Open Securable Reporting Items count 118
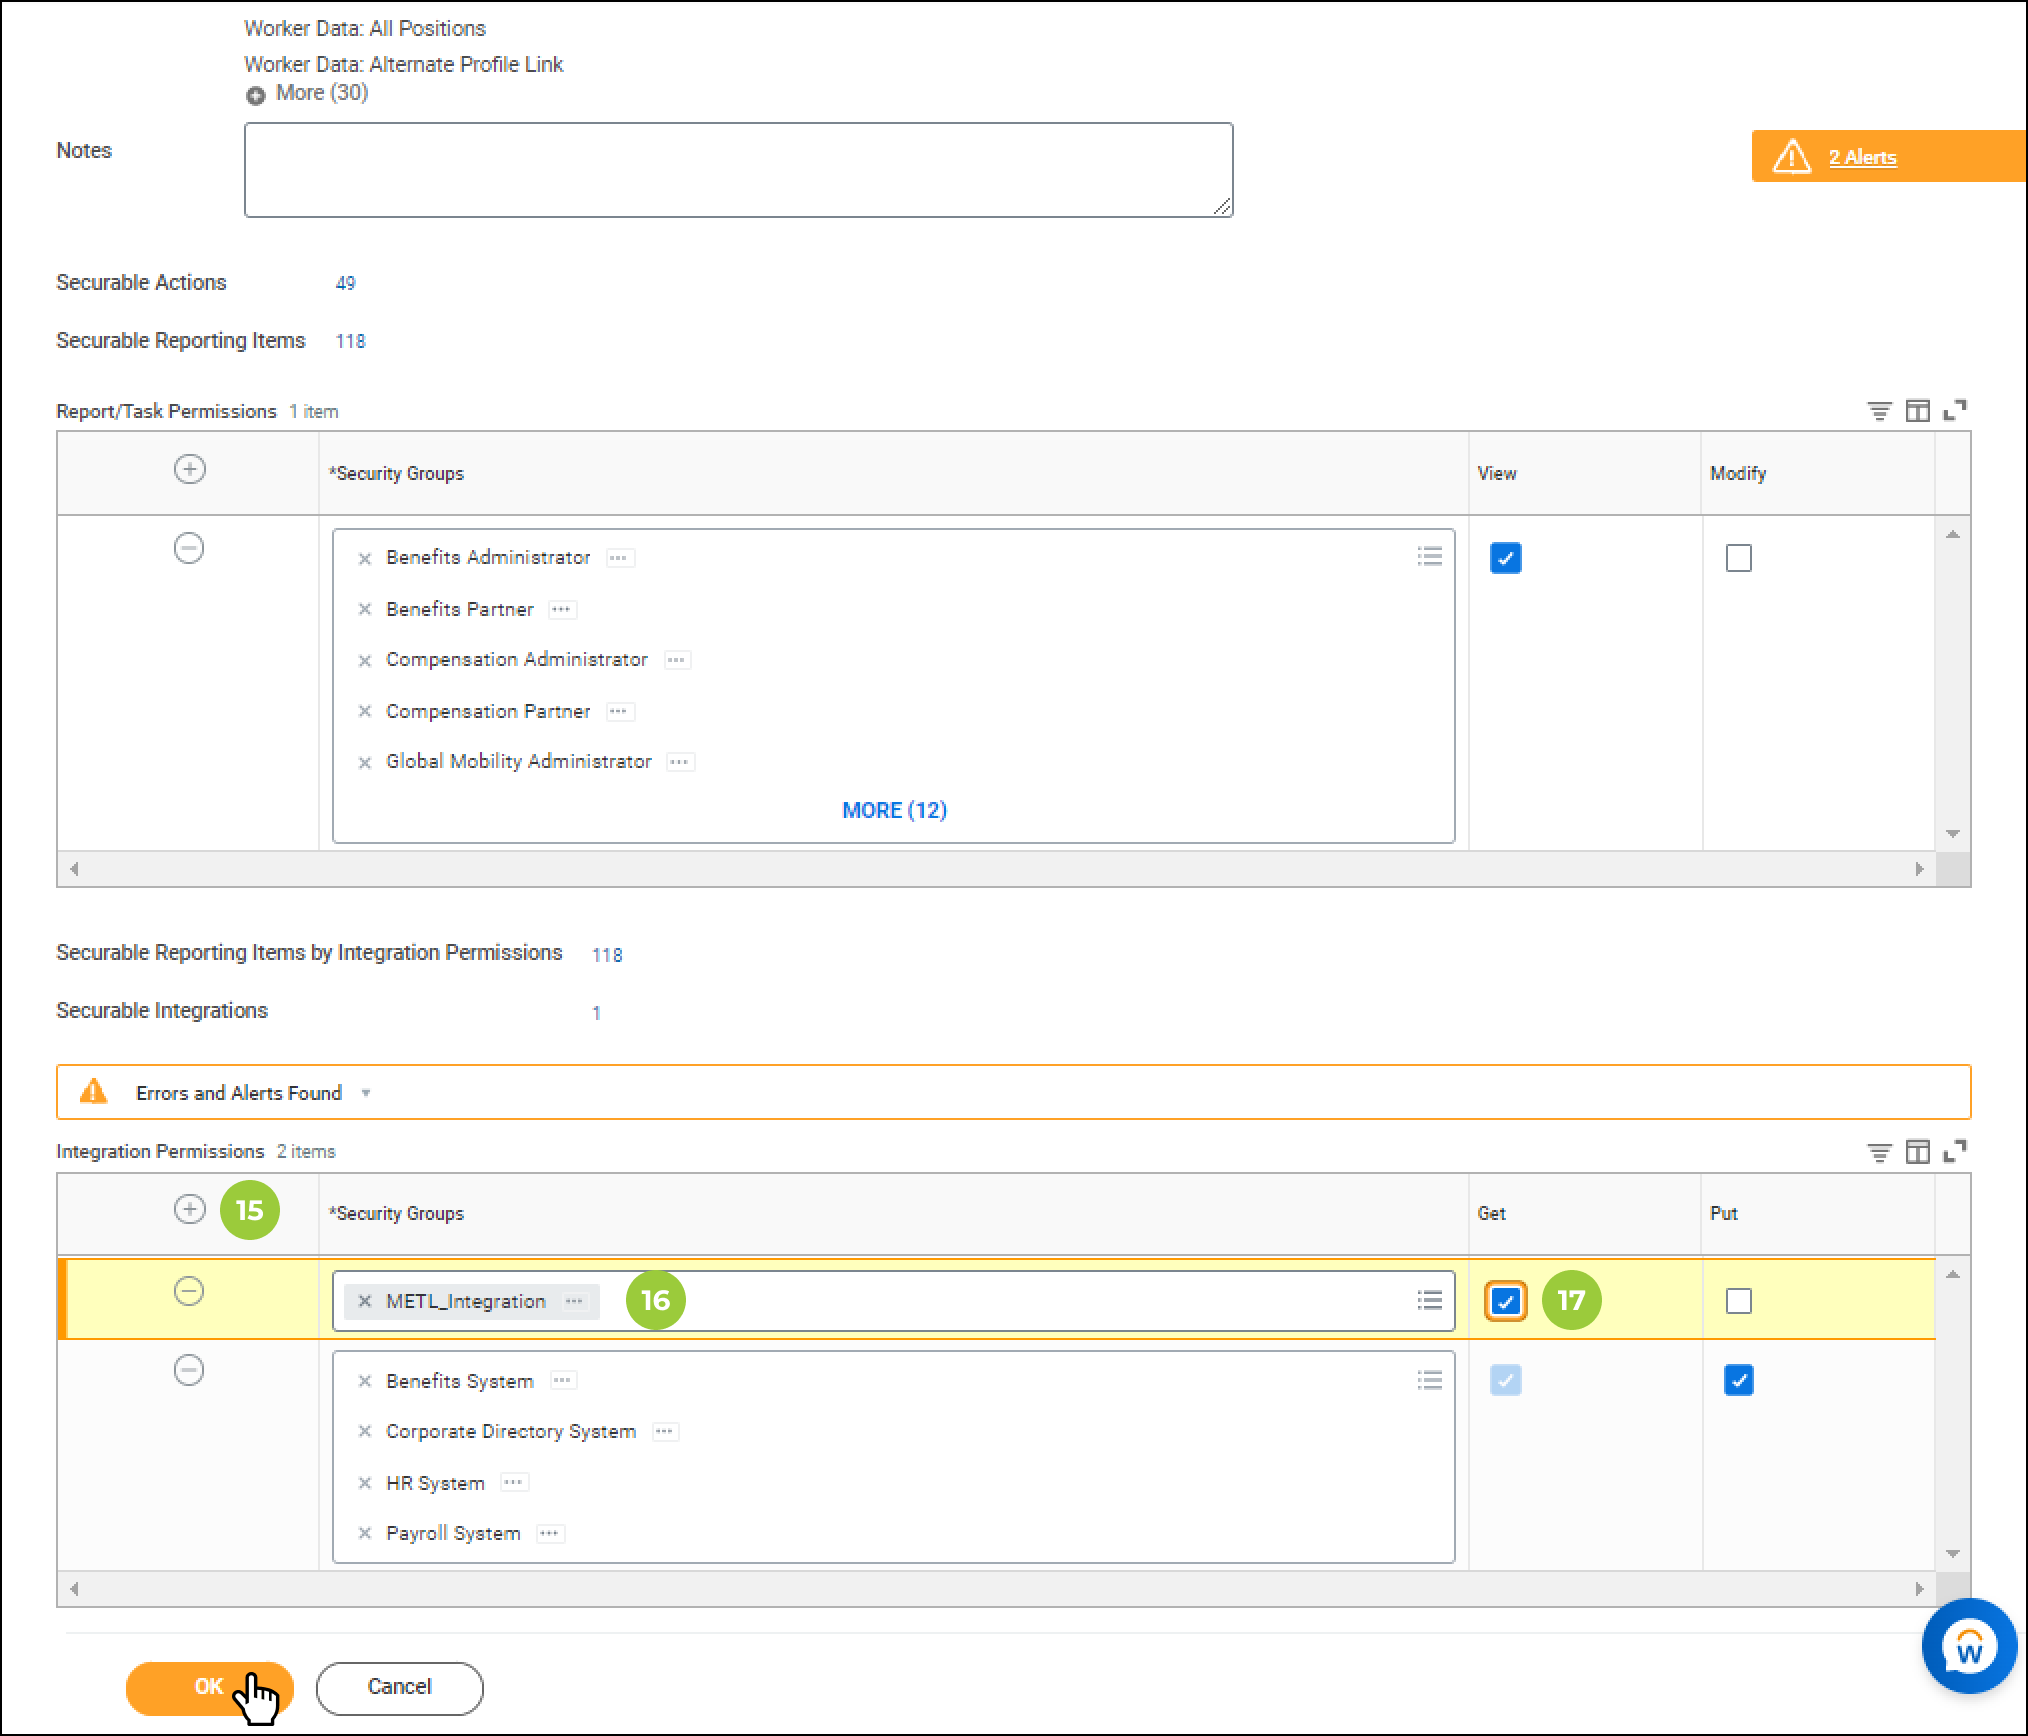This screenshot has height=1736, width=2028. coord(350,341)
